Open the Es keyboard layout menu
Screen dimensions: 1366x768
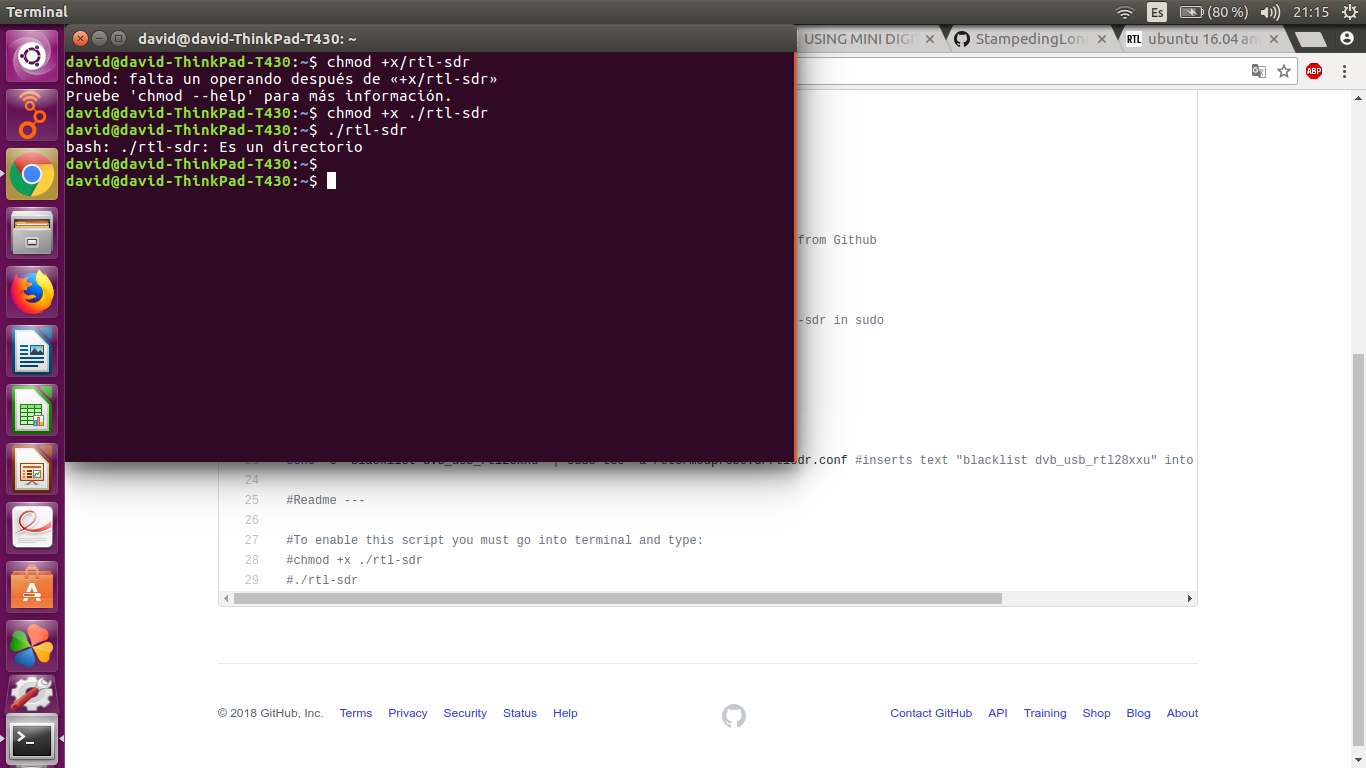pos(1157,12)
